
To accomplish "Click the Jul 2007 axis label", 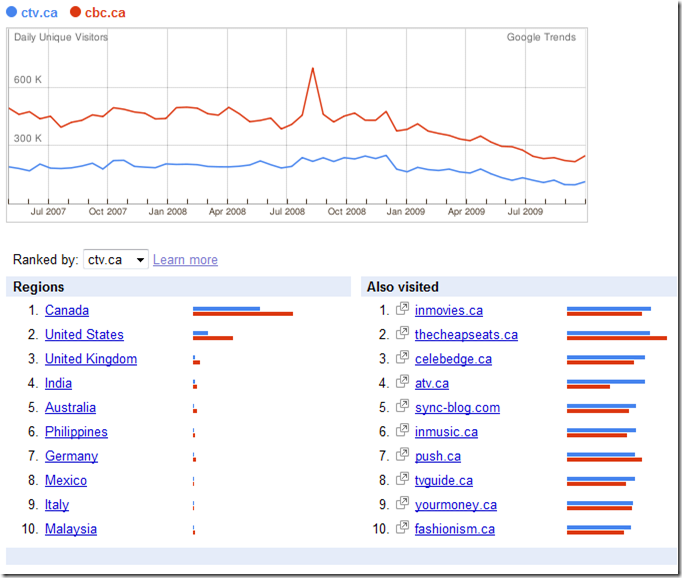I will click(x=48, y=212).
